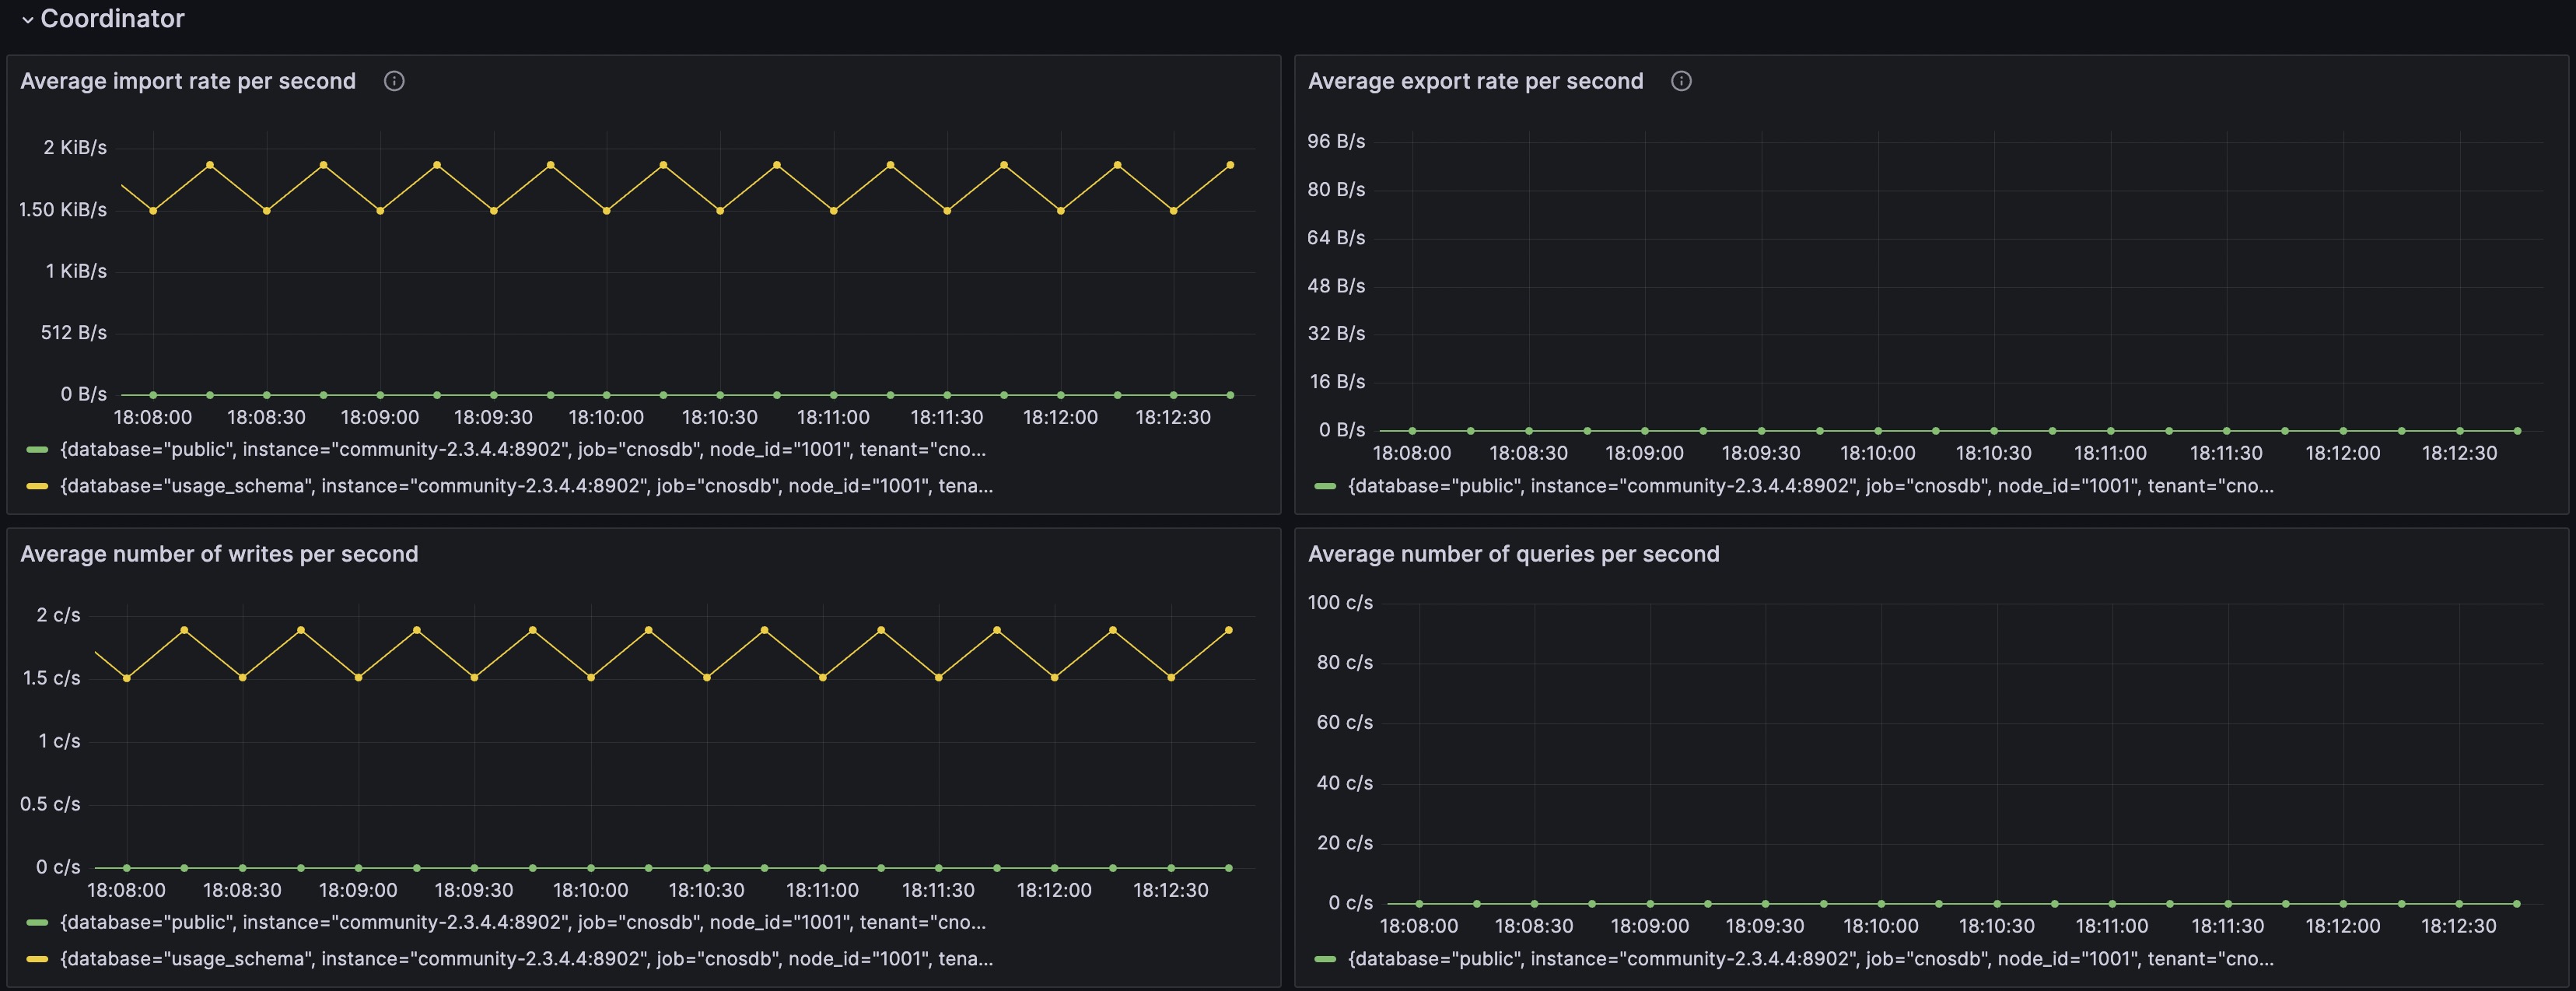Click green color swatch in import legend
Screen dimensions: 2576x991
[37, 450]
